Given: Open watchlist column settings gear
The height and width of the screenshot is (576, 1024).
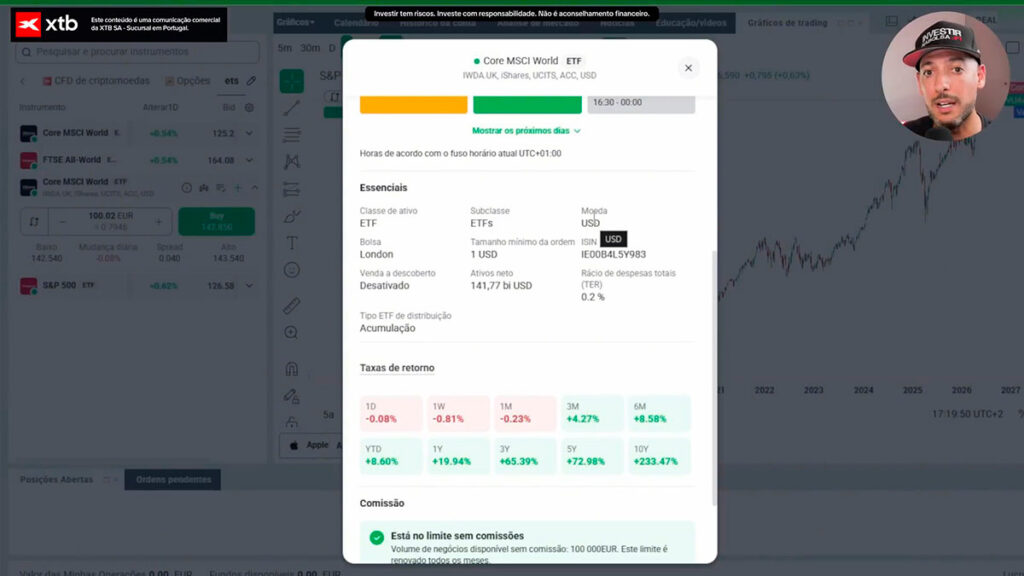Looking at the screenshot, I should coord(249,108).
